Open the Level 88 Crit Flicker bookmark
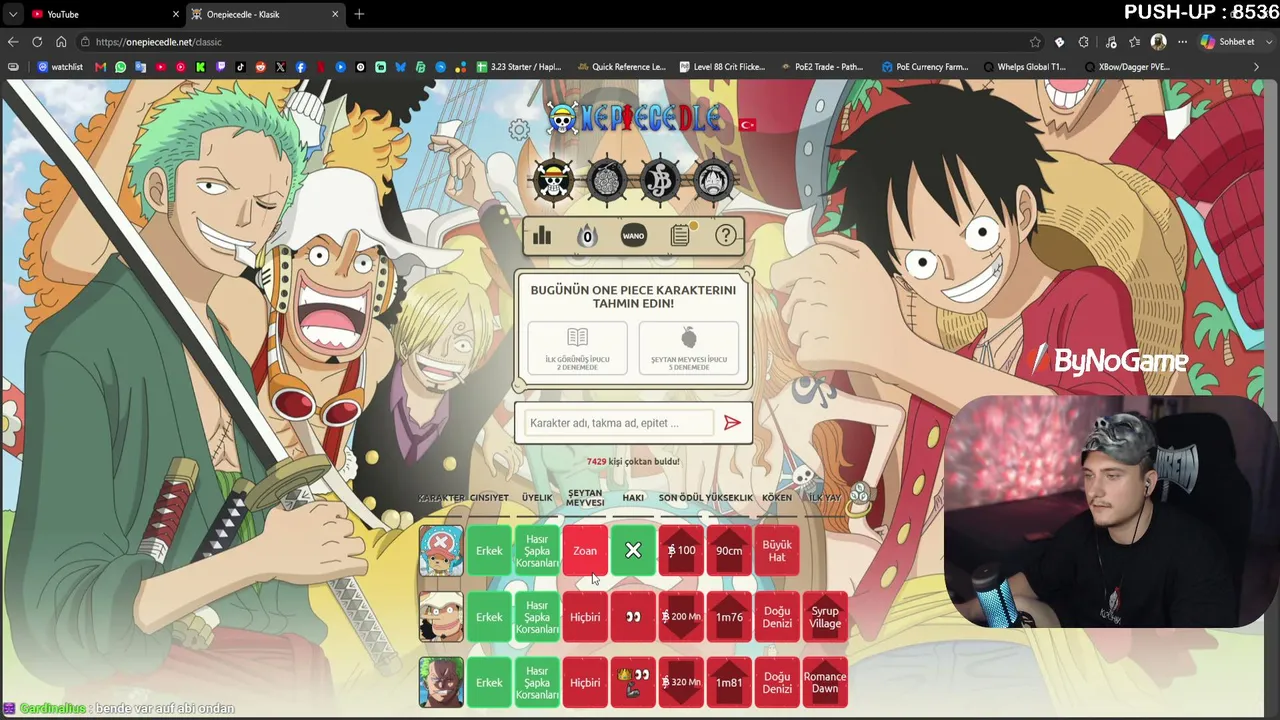 [722, 67]
